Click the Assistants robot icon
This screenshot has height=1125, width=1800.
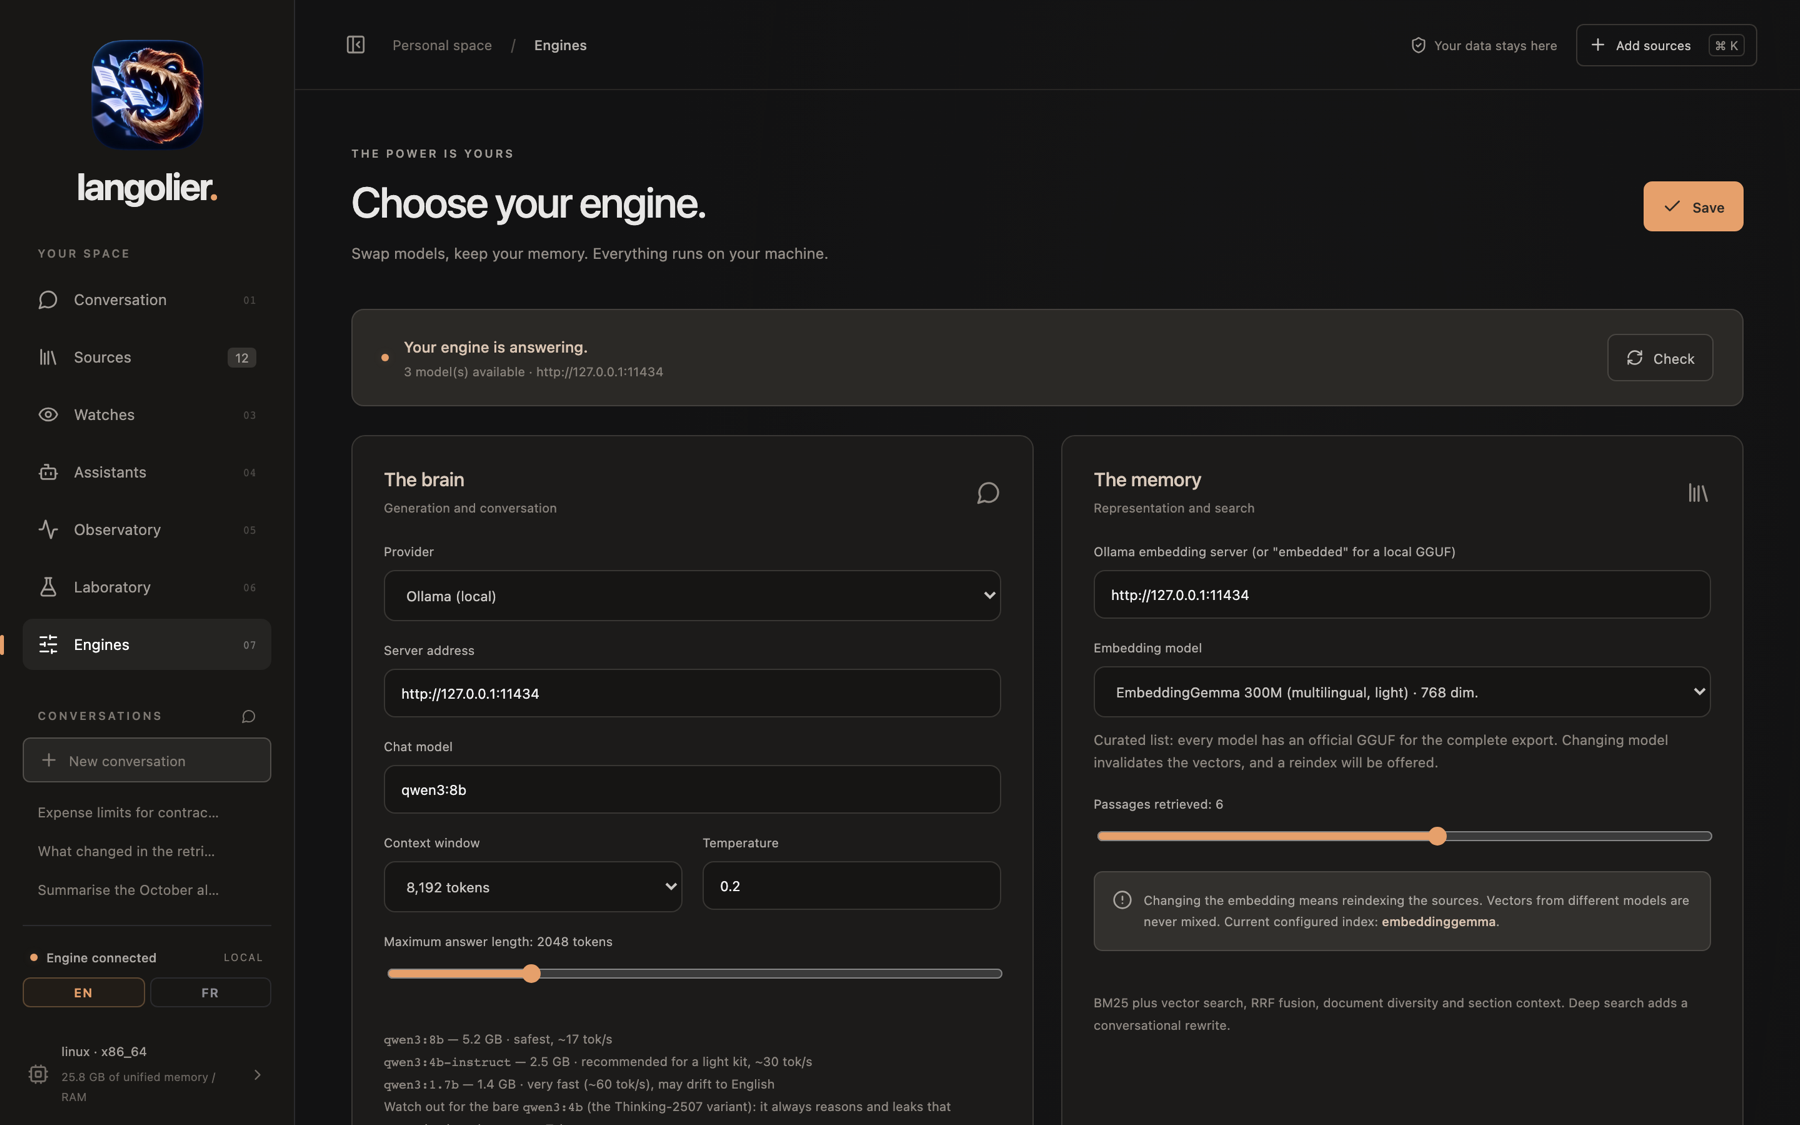click(x=48, y=472)
